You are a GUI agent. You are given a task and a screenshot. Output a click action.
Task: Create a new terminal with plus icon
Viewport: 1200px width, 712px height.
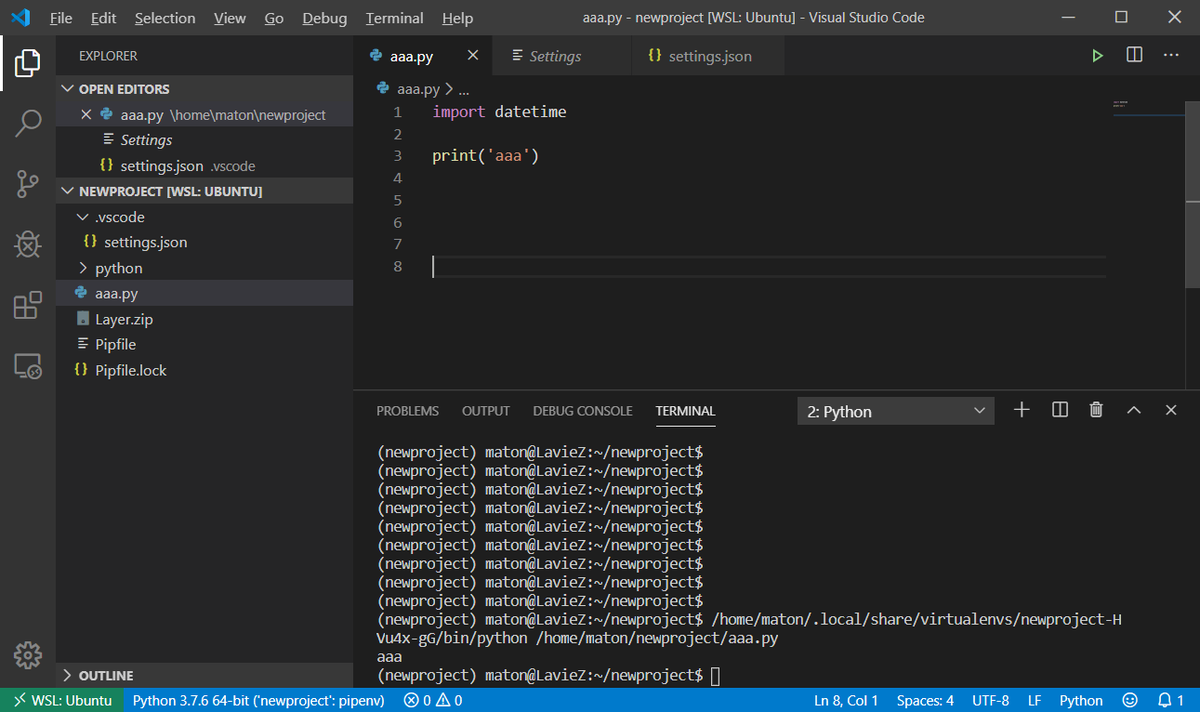[x=1022, y=410]
